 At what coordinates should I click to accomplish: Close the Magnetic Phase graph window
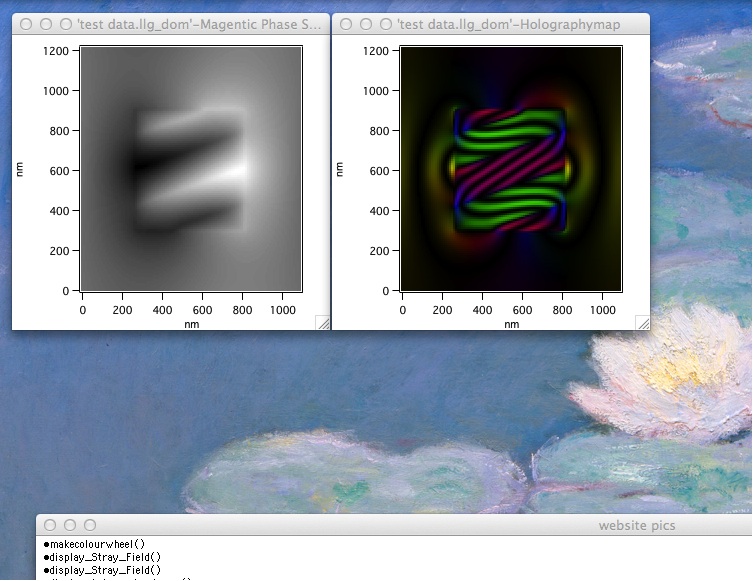click(x=26, y=24)
